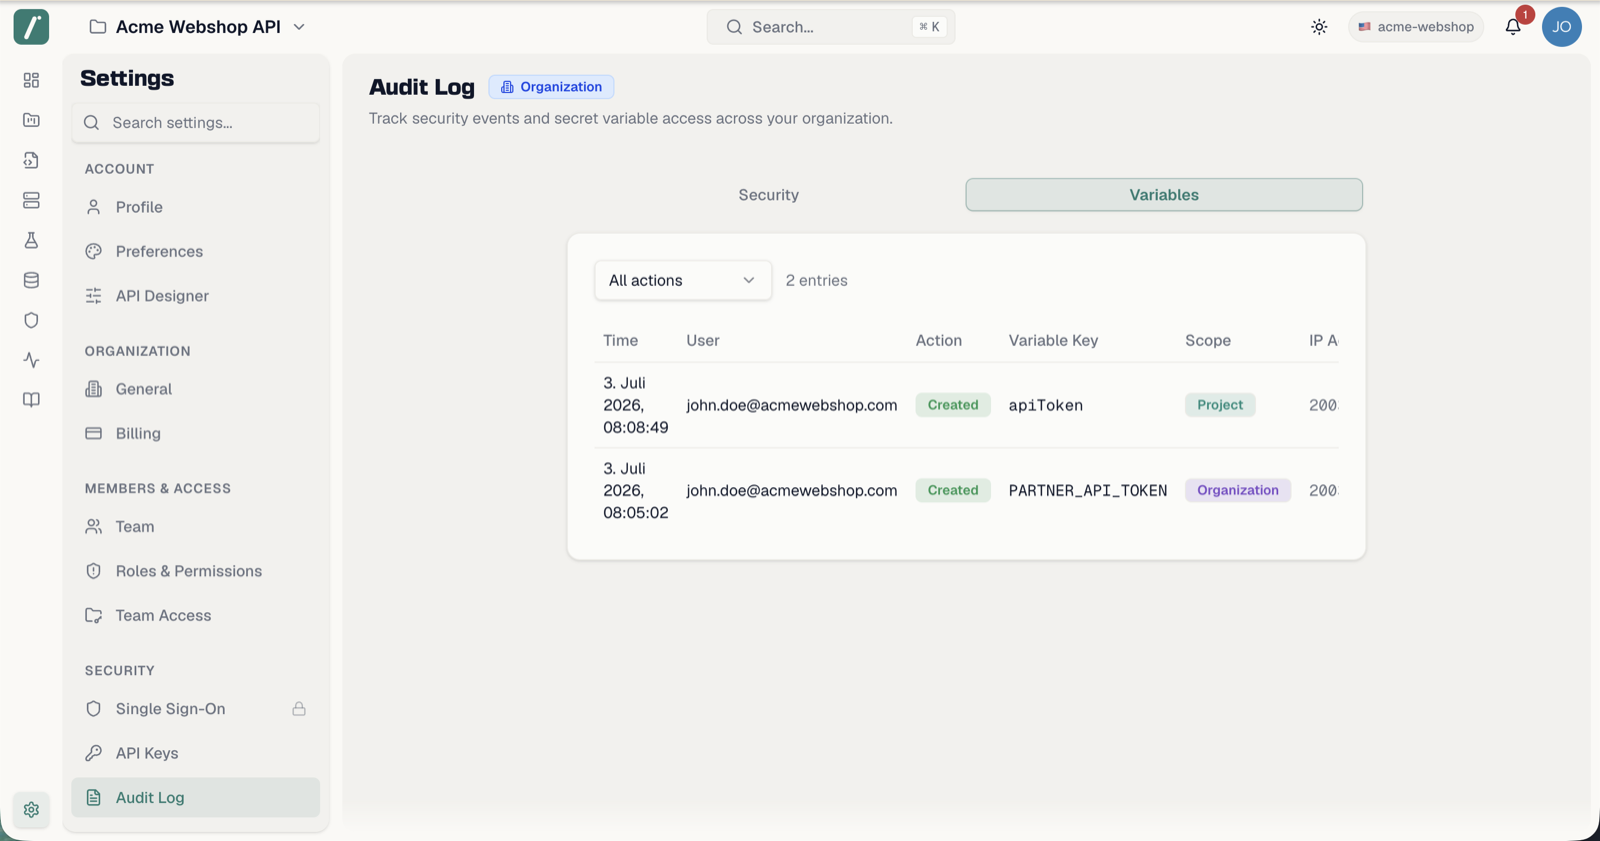Click the Action column header

click(x=939, y=341)
